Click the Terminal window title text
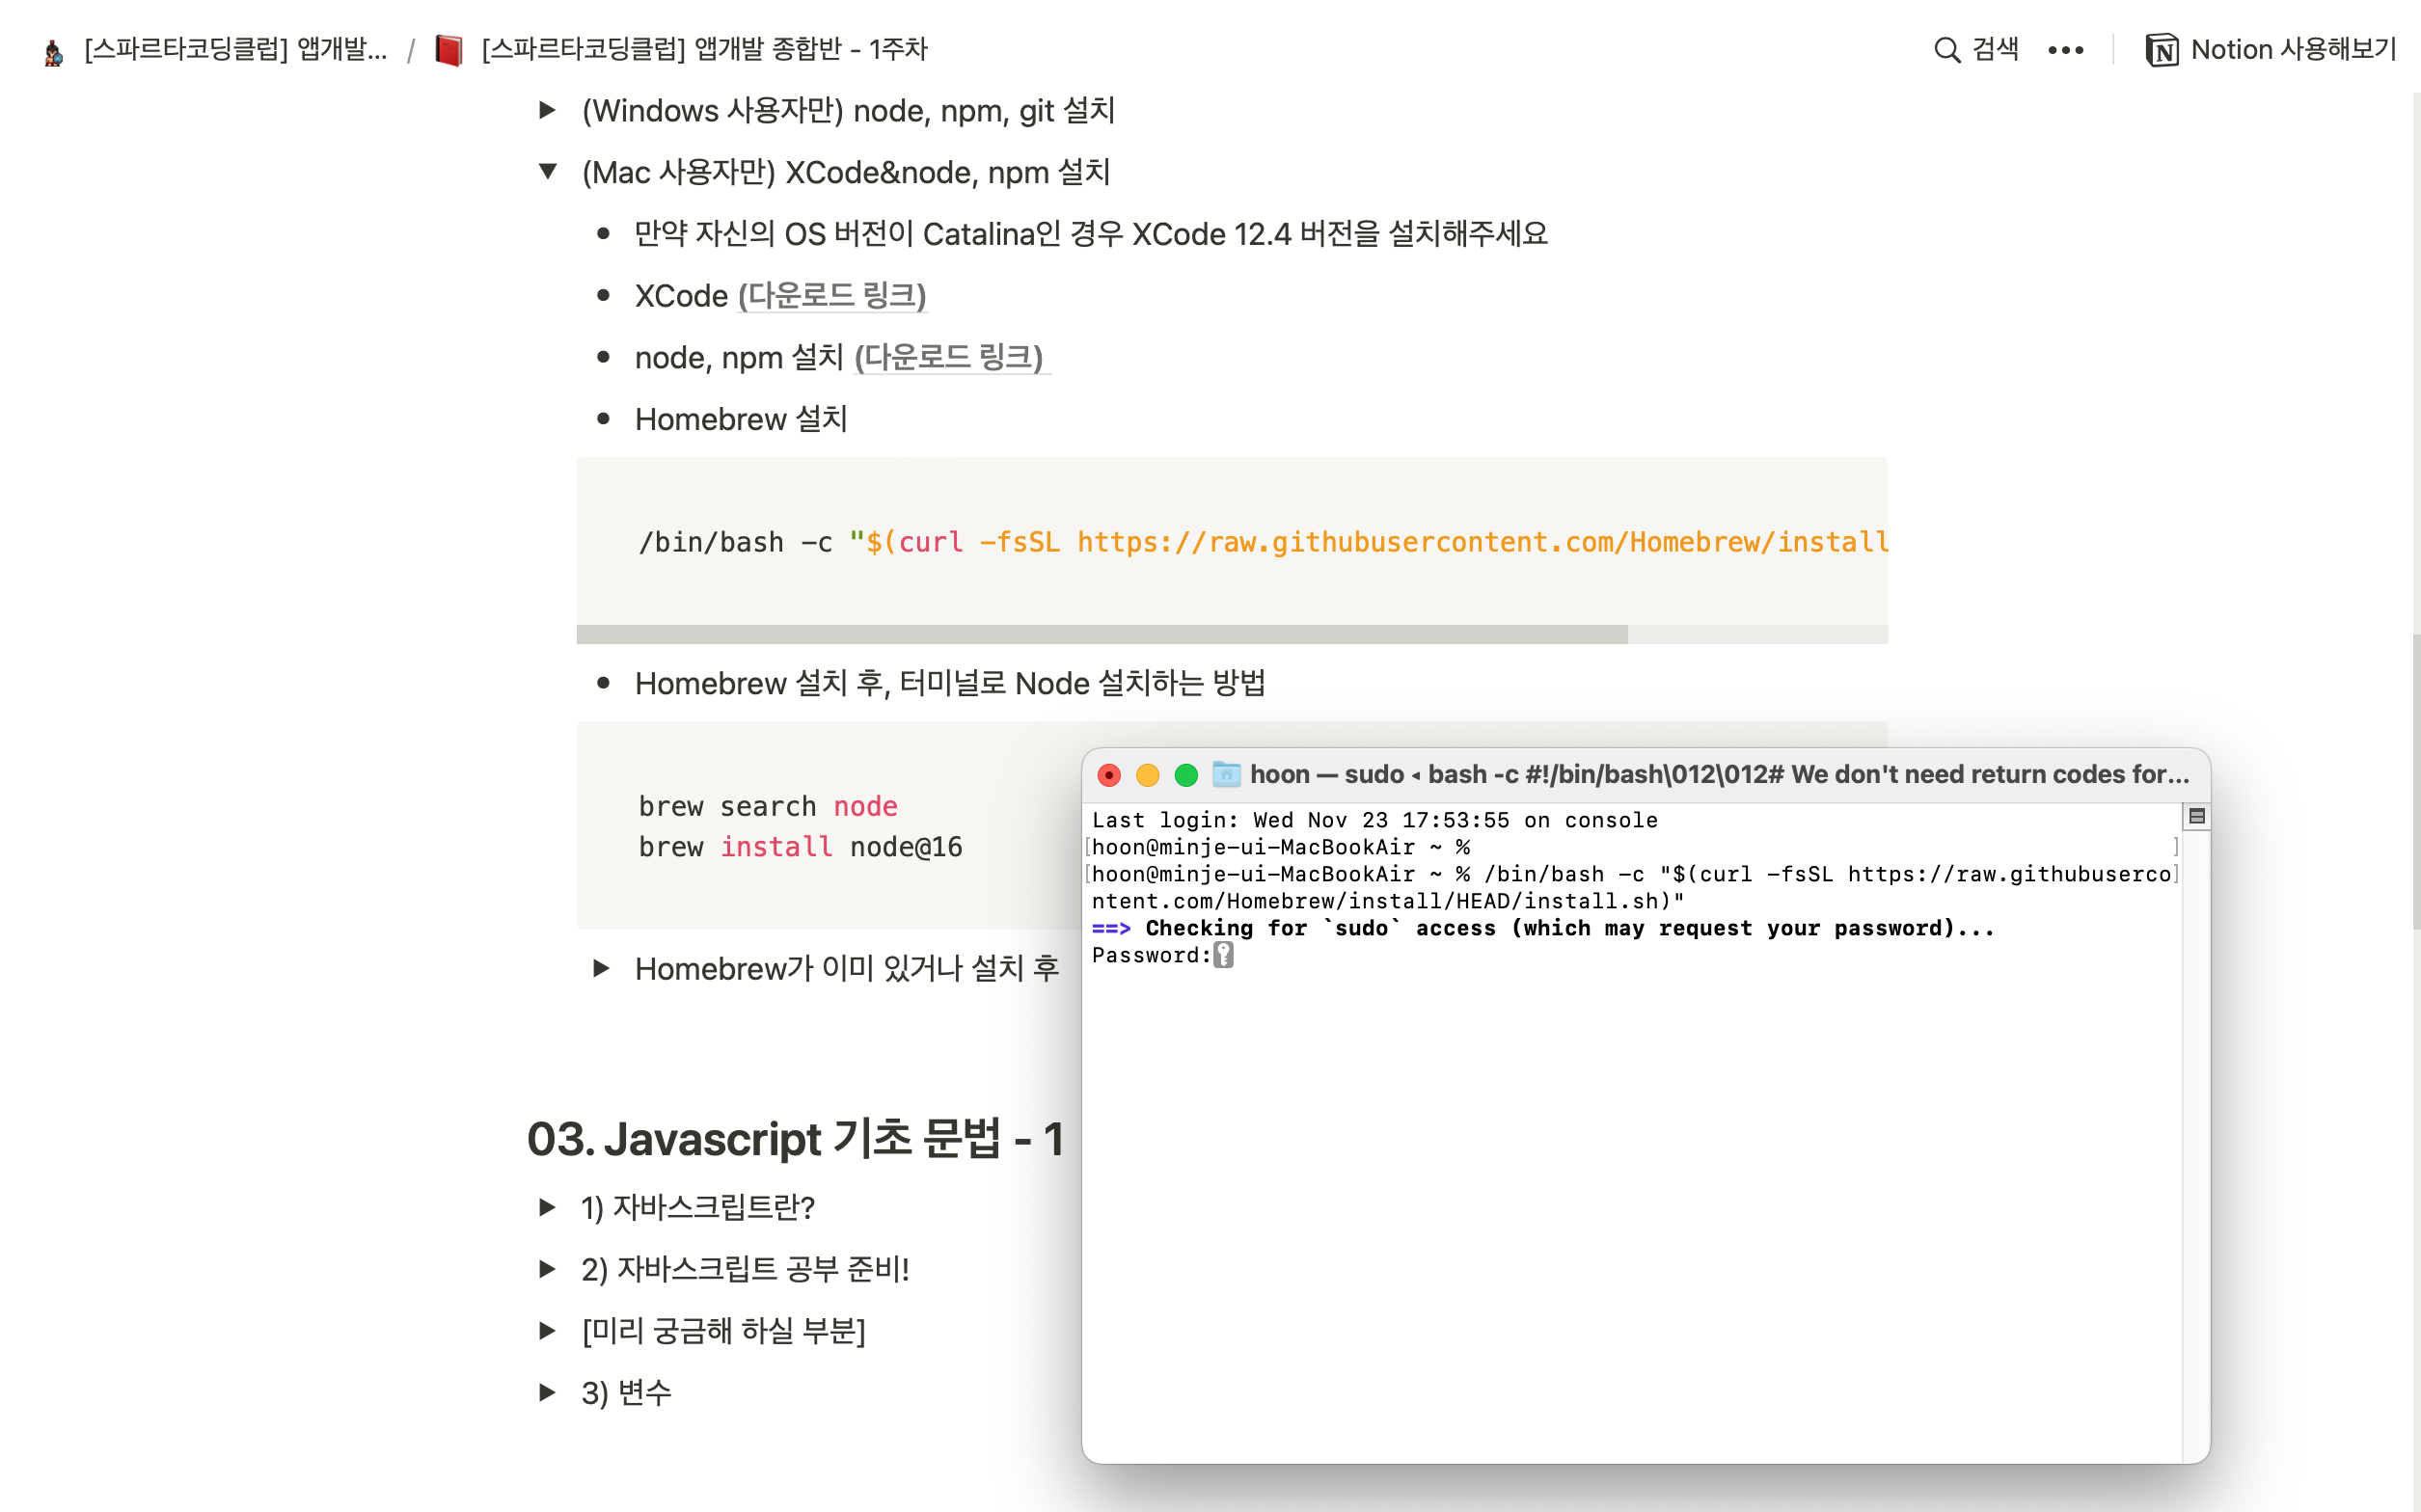The width and height of the screenshot is (2421, 1512). (x=1719, y=774)
